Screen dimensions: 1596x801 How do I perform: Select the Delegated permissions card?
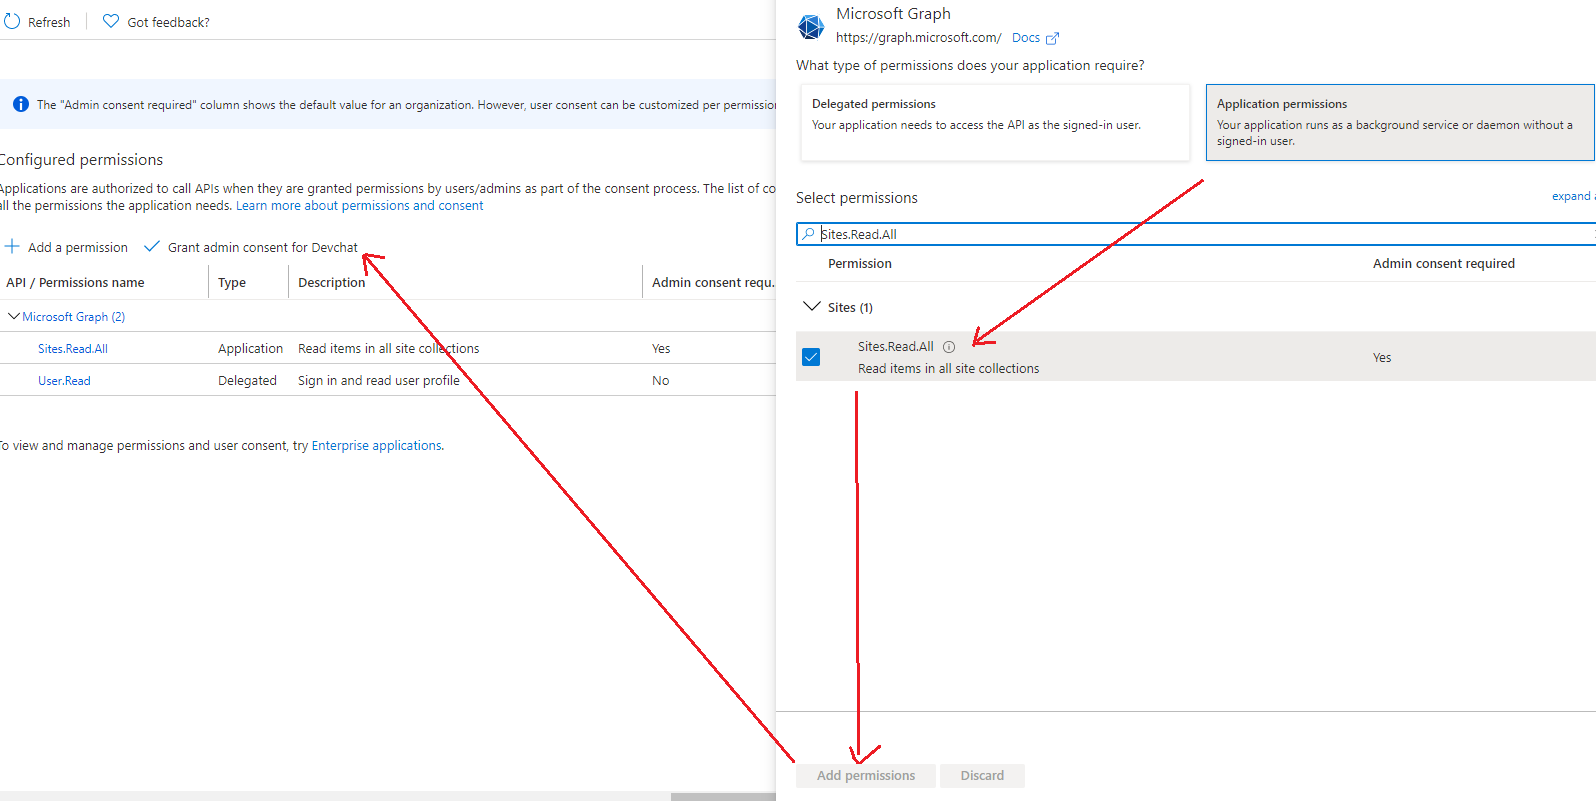[995, 122]
